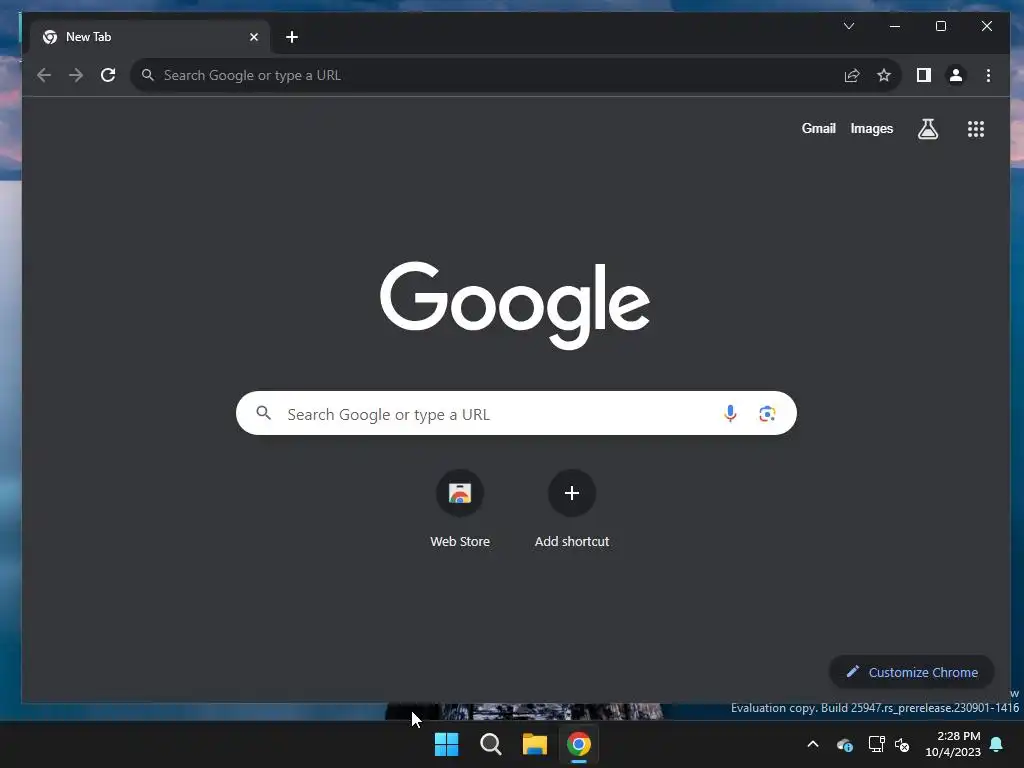Reload the current page
The image size is (1024, 768).
pyautogui.click(x=108, y=75)
